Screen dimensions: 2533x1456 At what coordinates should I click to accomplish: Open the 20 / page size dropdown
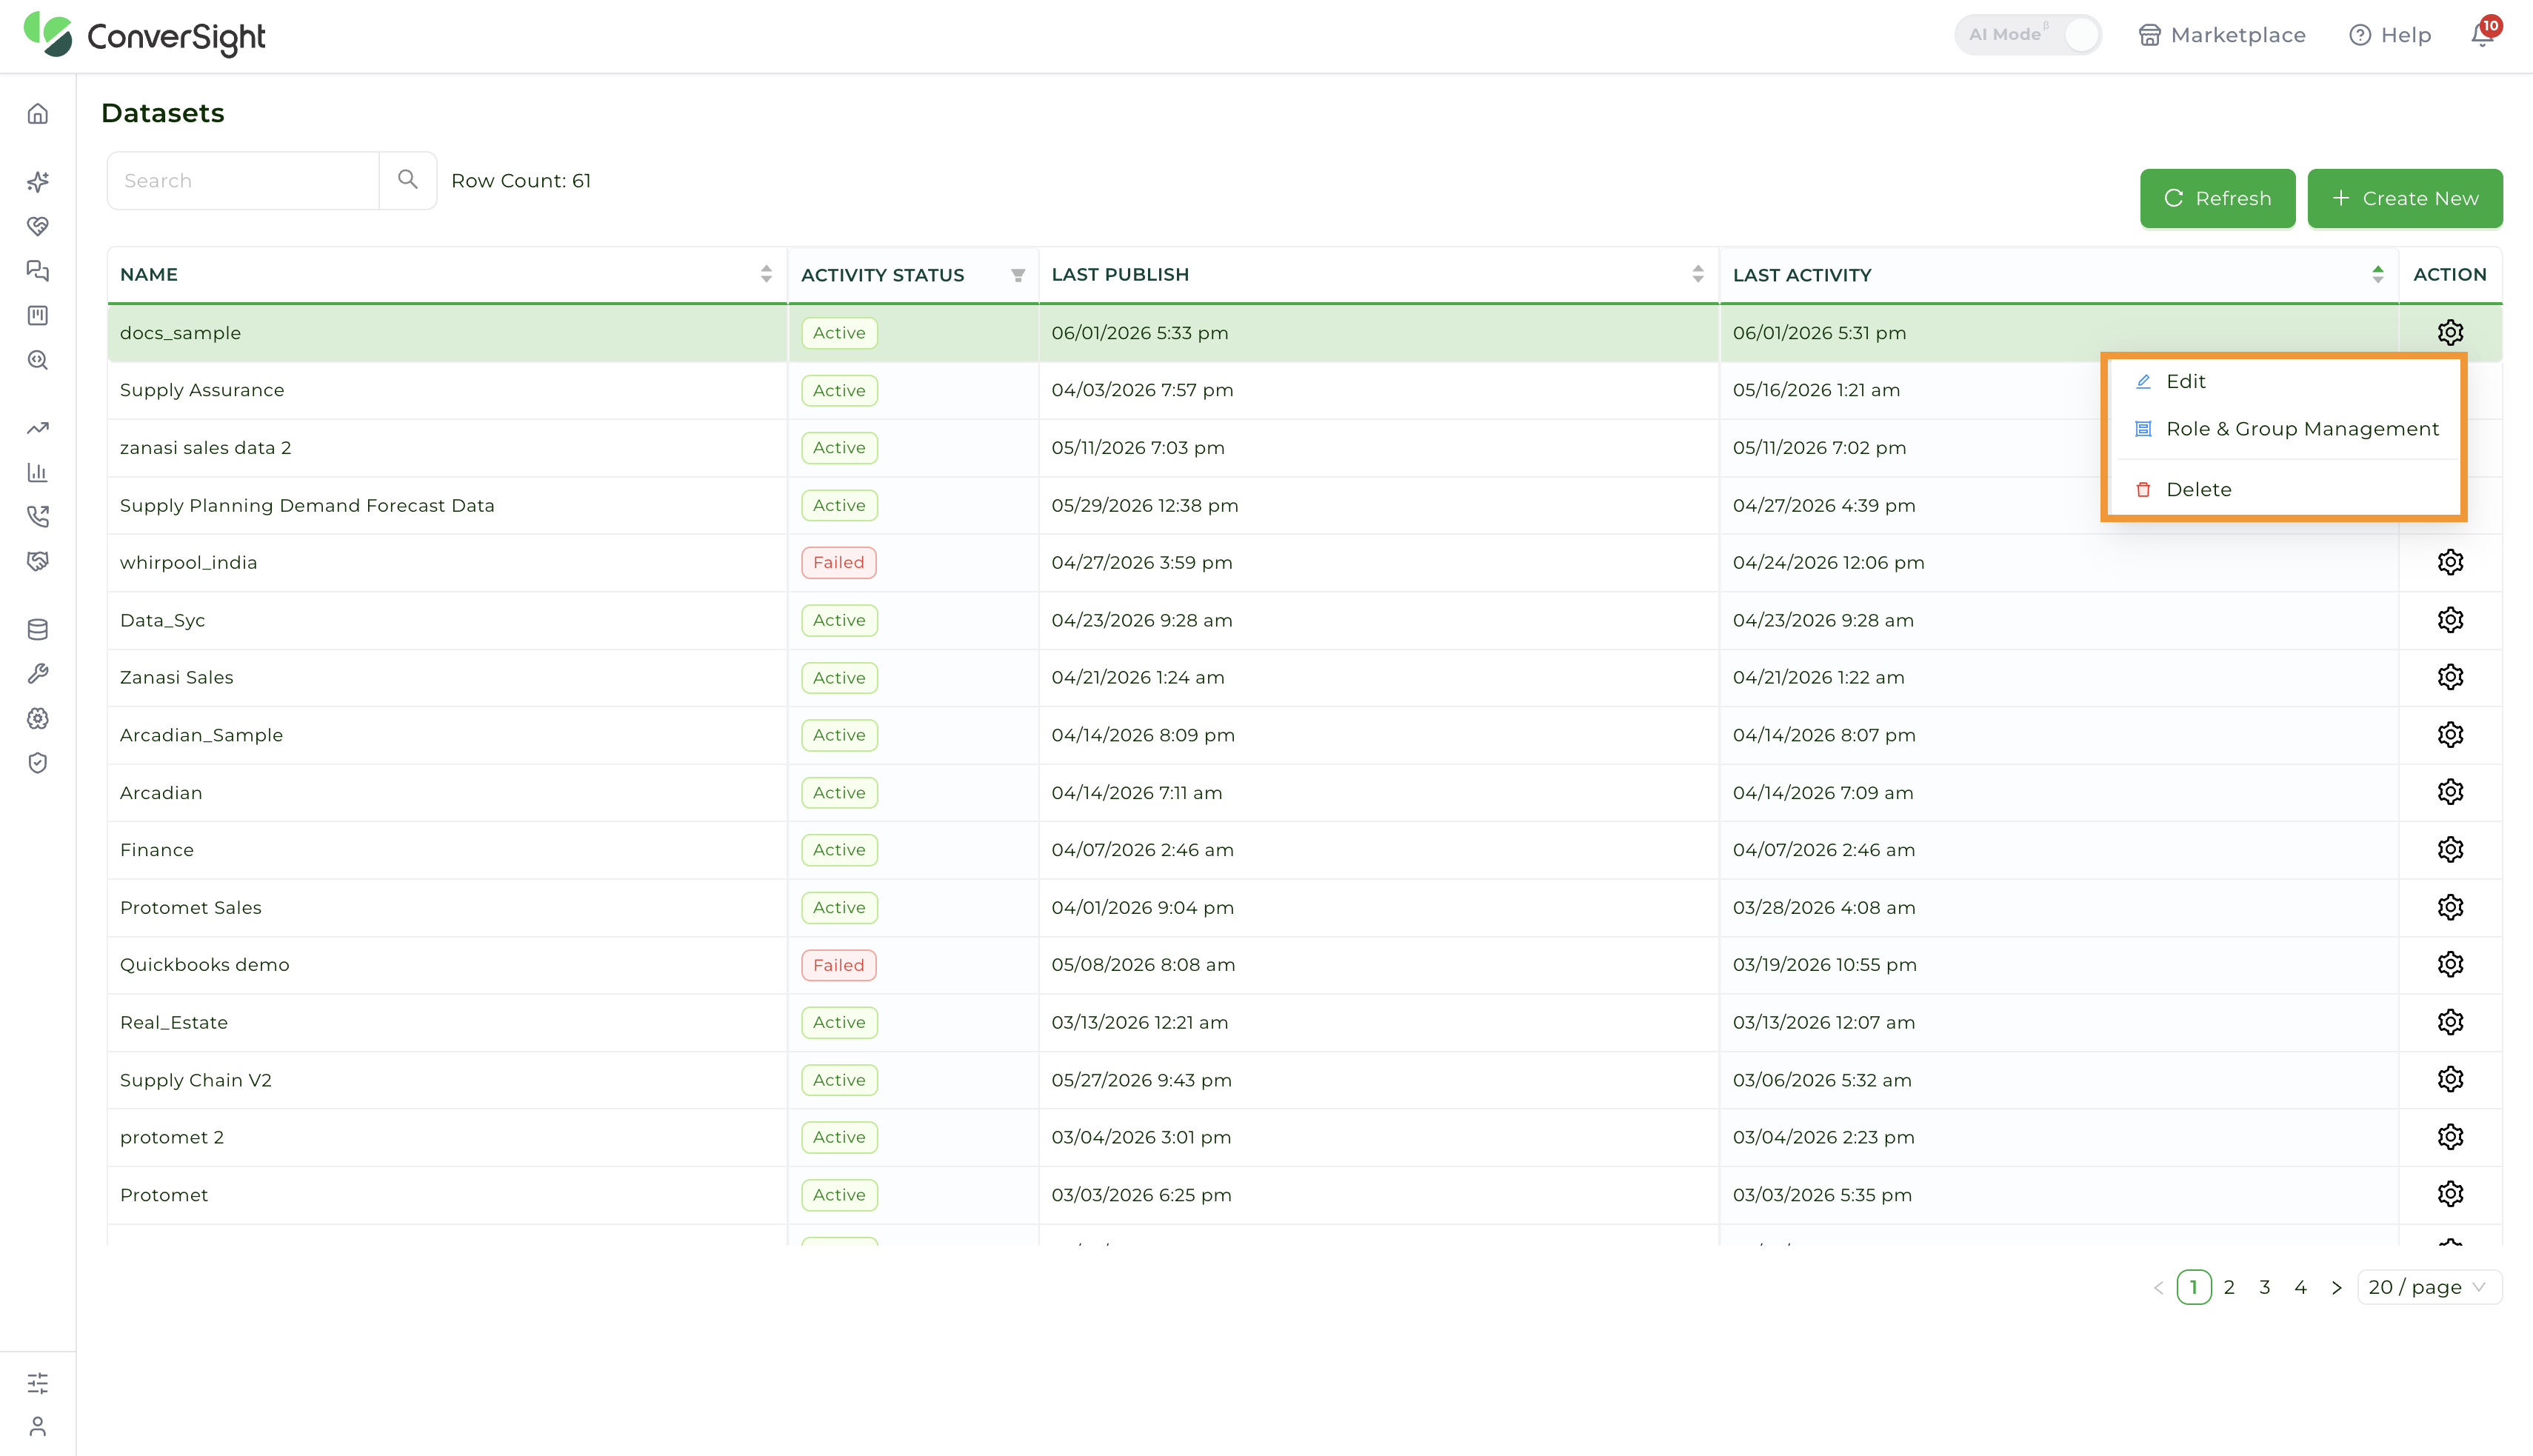[x=2429, y=1287]
